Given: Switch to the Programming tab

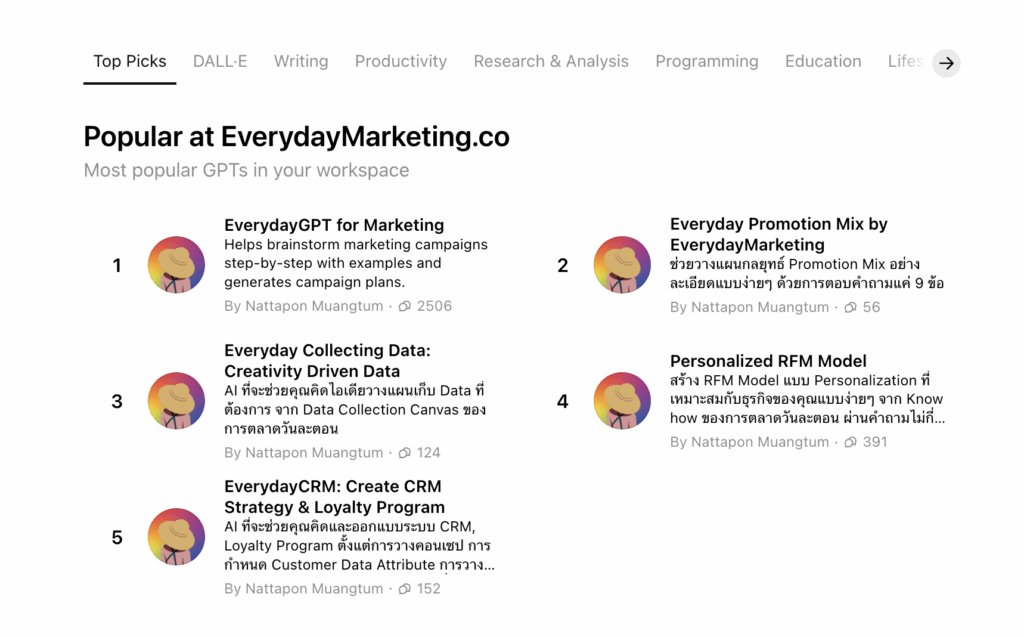Looking at the screenshot, I should tap(707, 61).
